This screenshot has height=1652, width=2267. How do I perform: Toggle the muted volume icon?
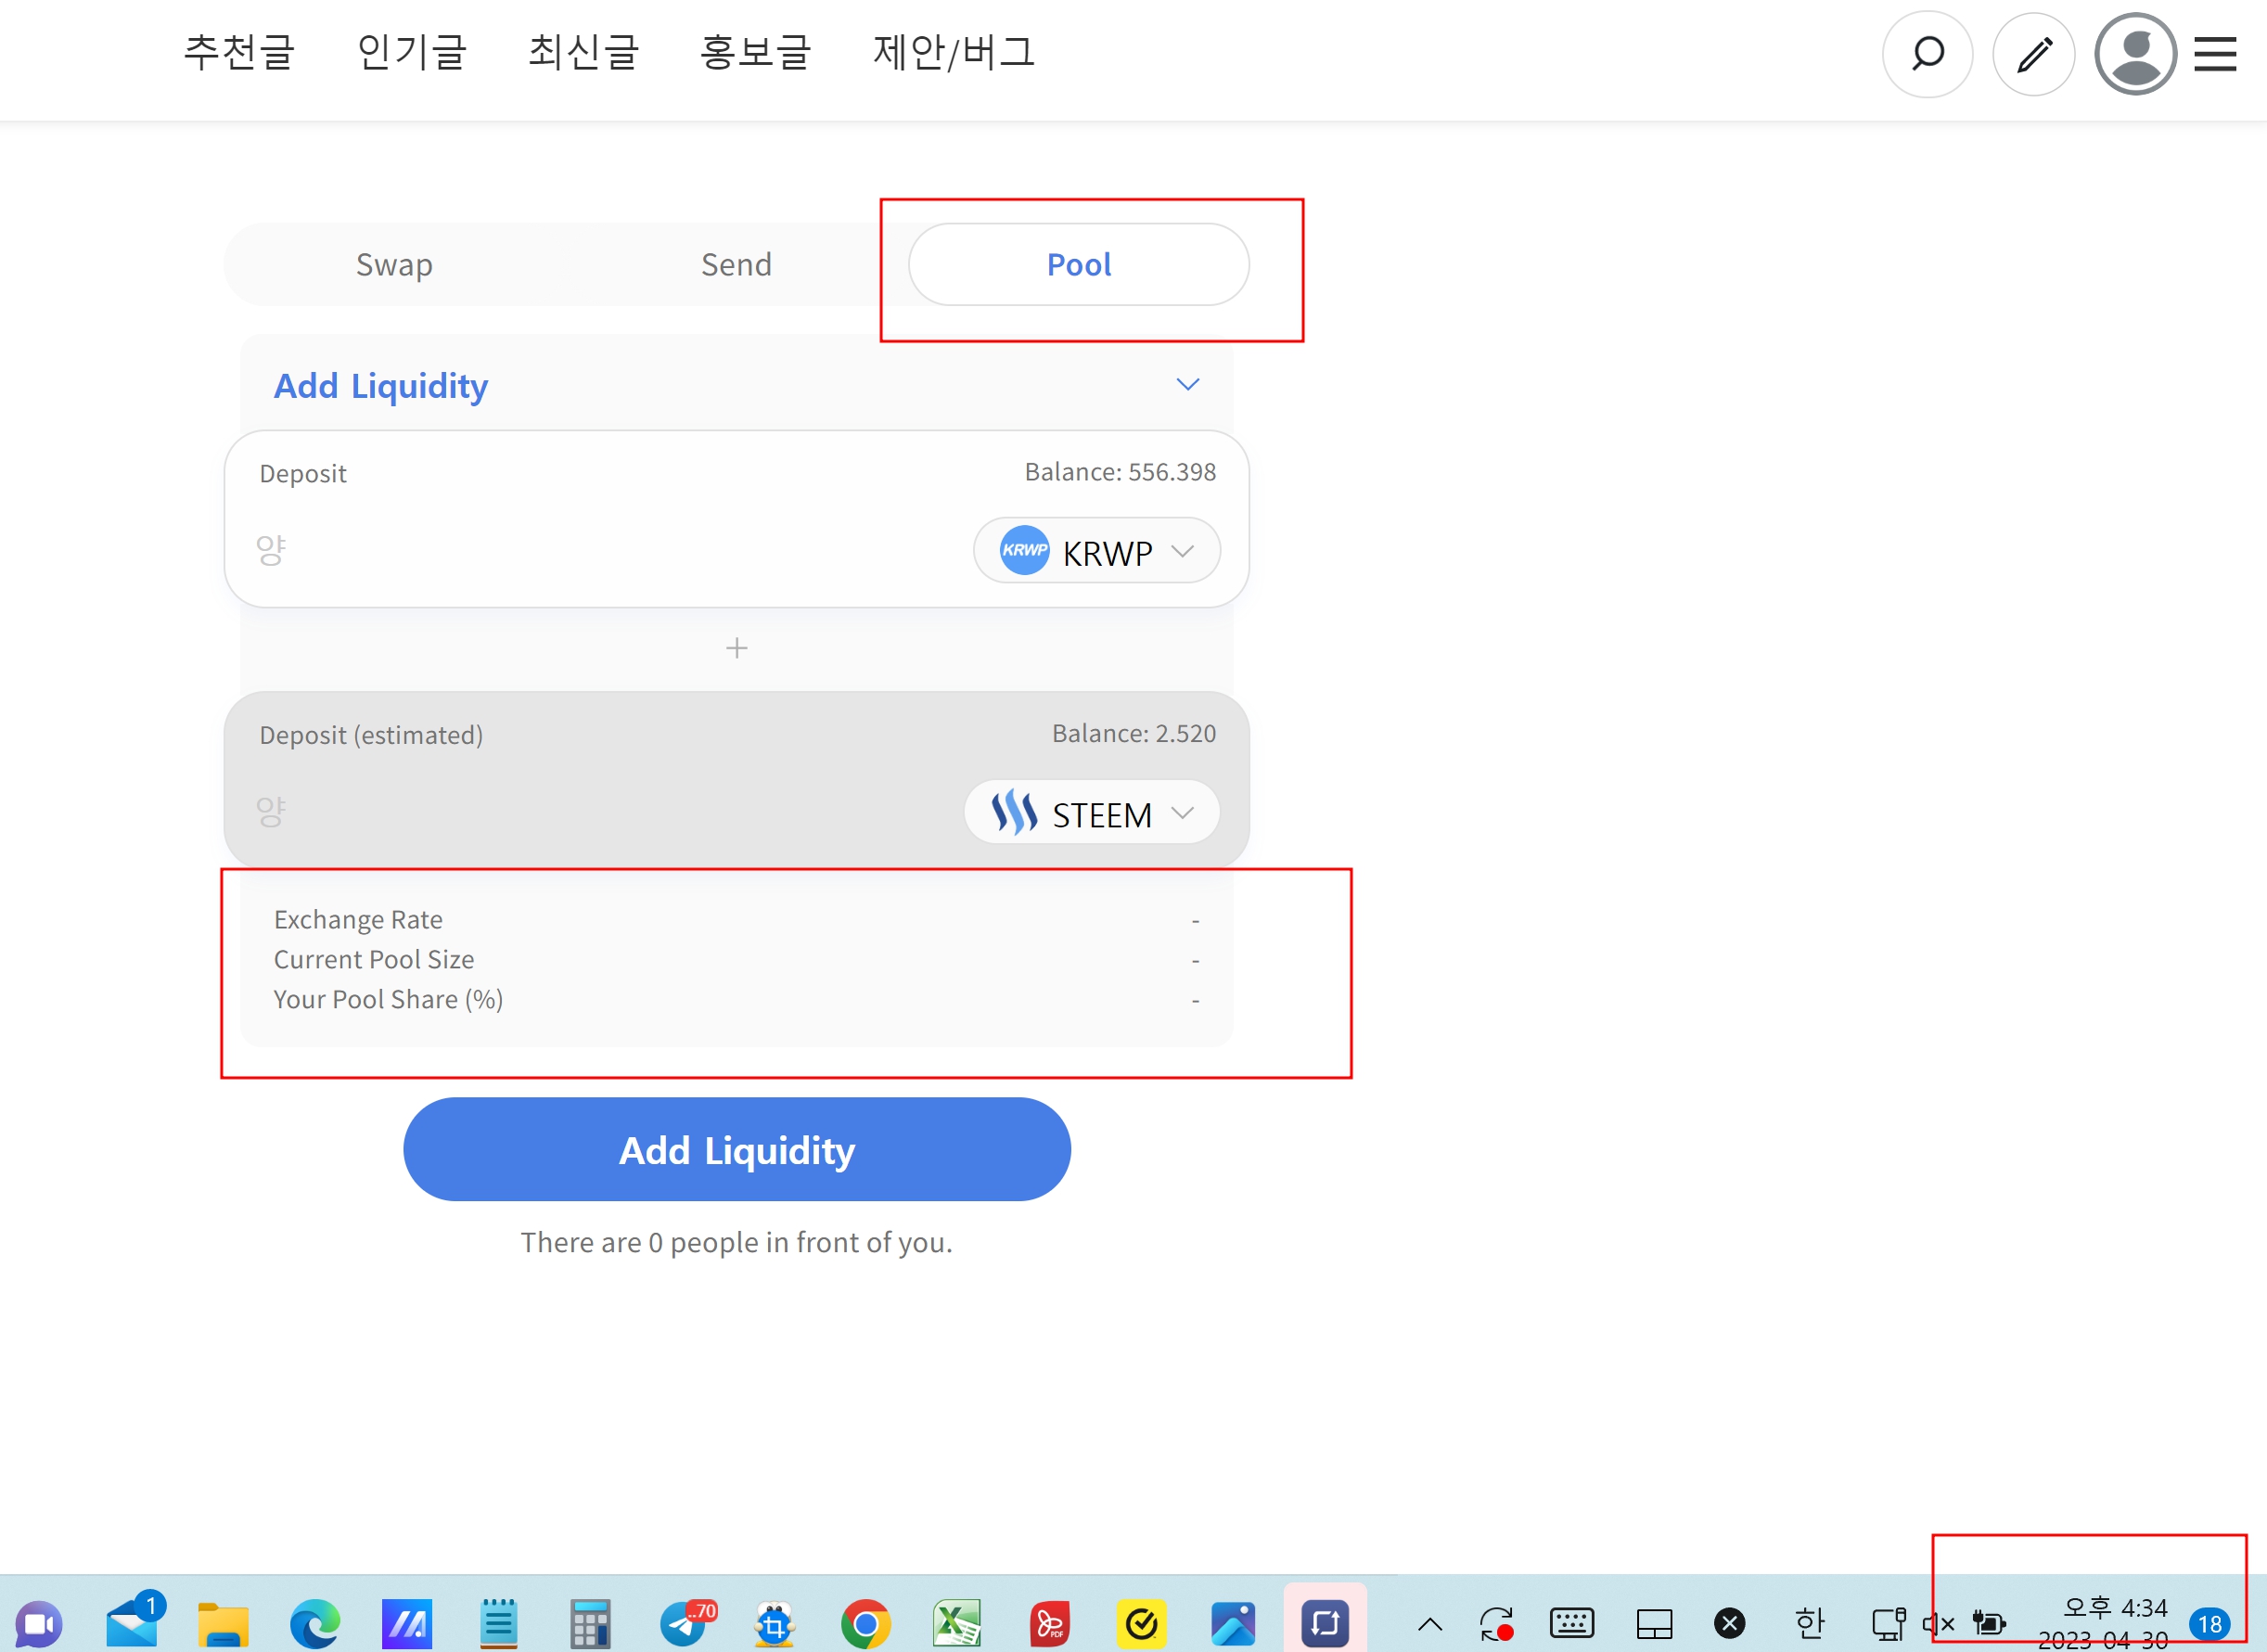click(1937, 1624)
